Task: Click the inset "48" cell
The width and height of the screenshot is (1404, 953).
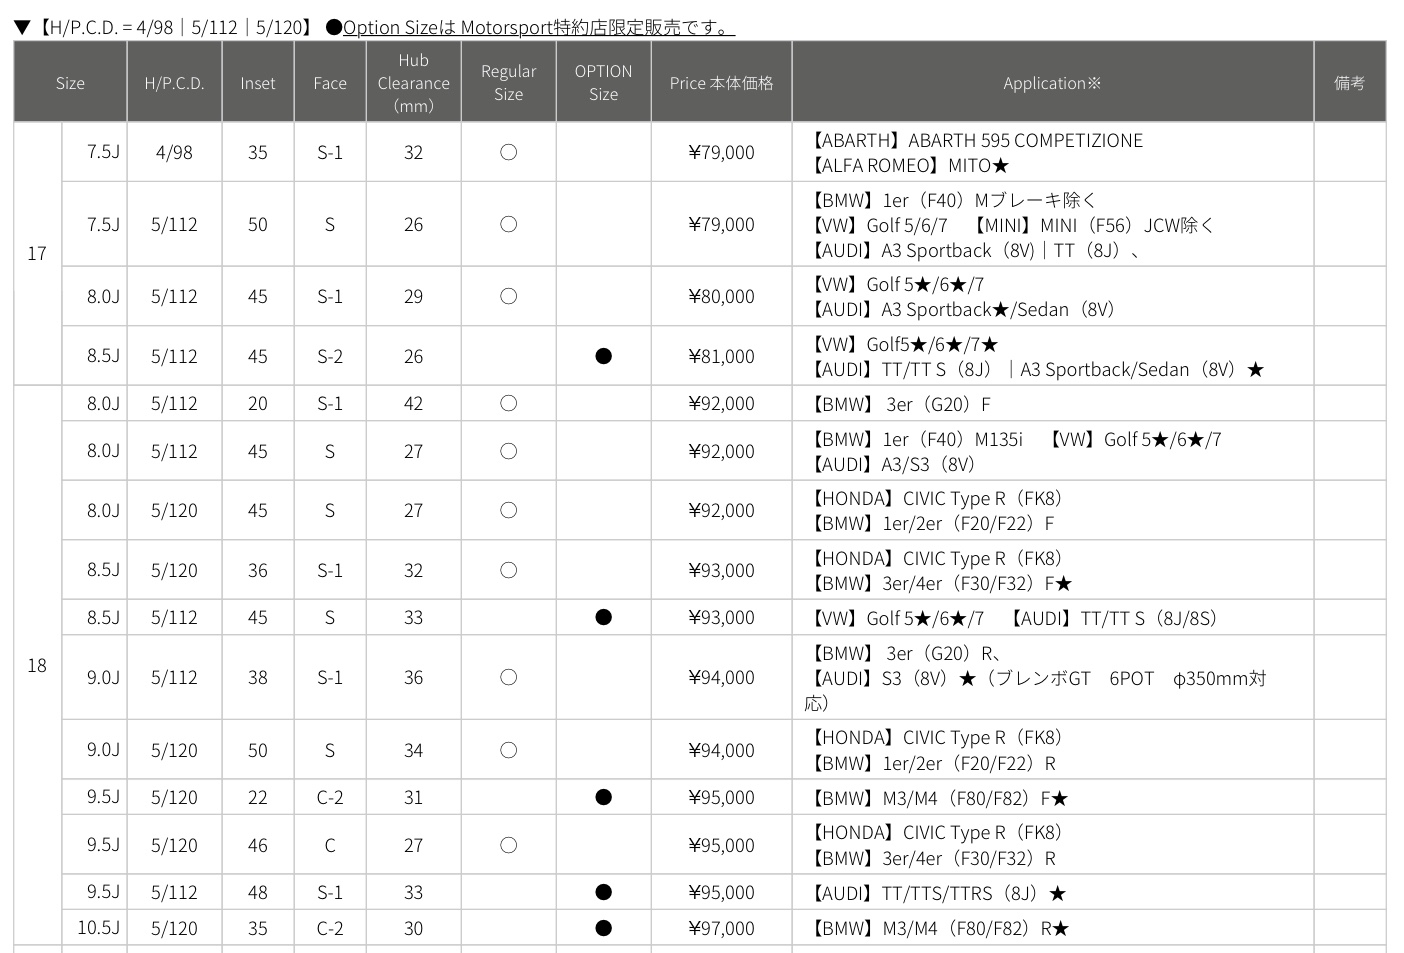Action: 258,892
